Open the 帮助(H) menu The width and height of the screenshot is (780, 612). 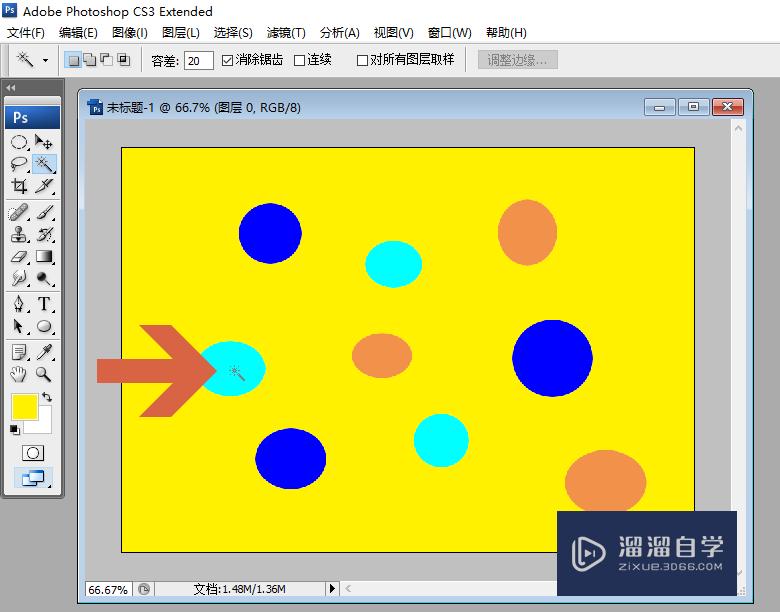point(506,33)
